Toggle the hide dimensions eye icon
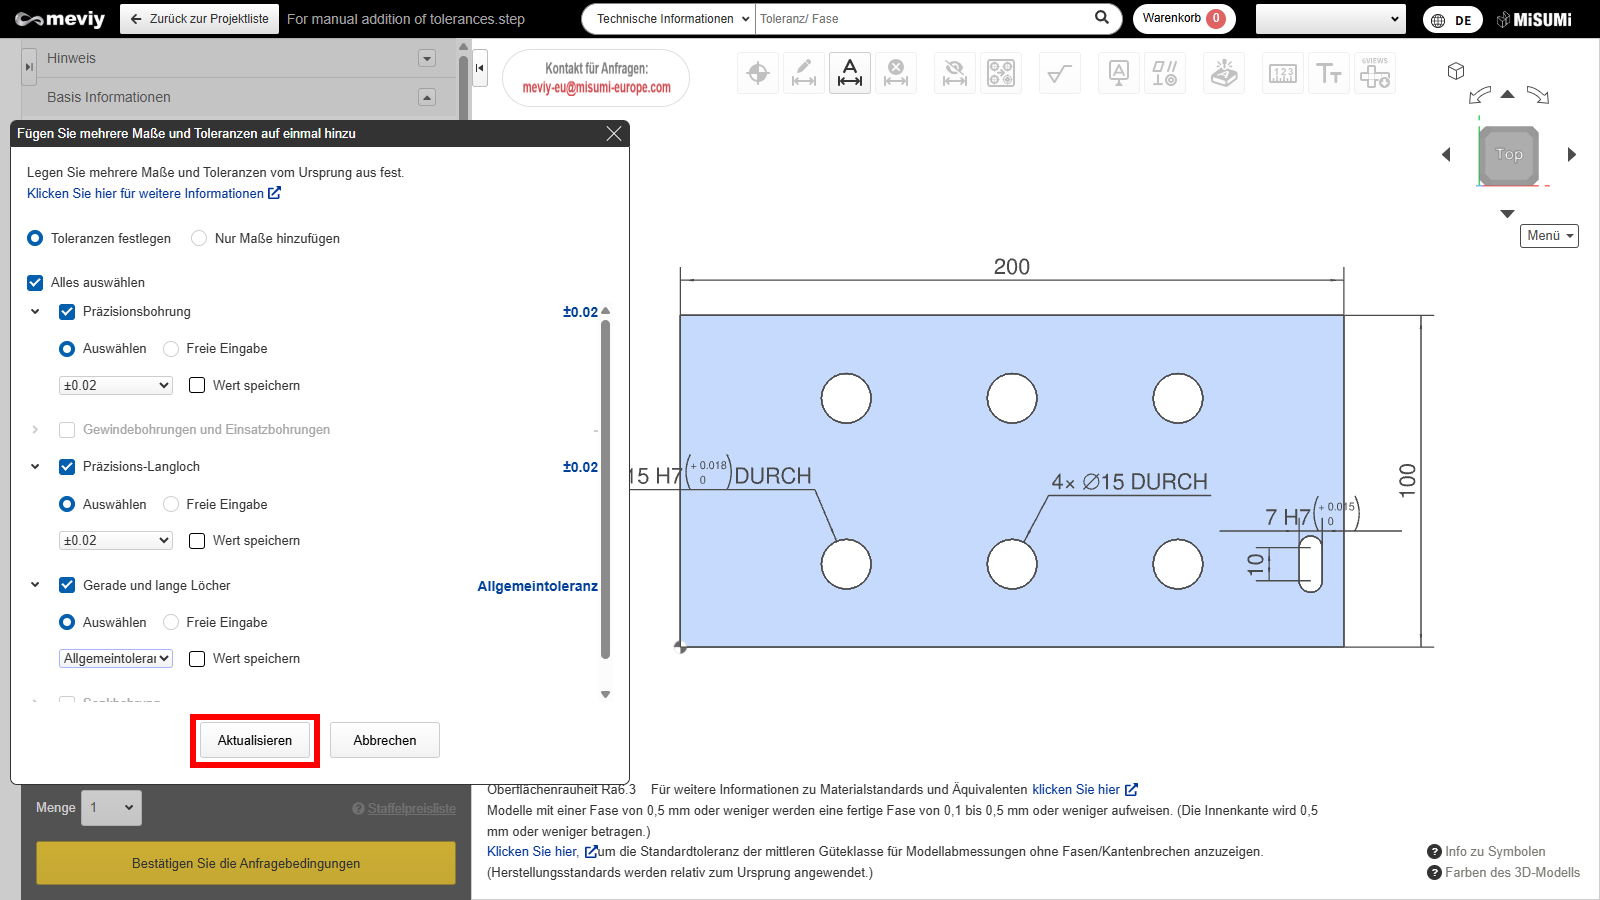 pos(955,73)
